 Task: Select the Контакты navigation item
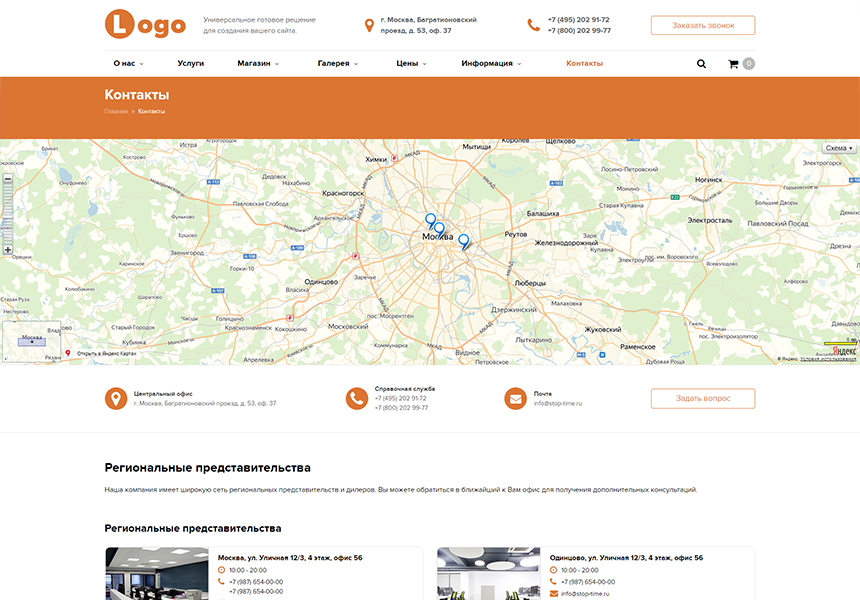(584, 63)
